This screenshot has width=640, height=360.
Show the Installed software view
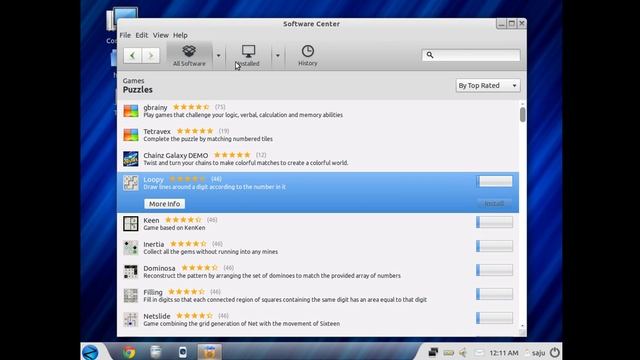point(247,56)
